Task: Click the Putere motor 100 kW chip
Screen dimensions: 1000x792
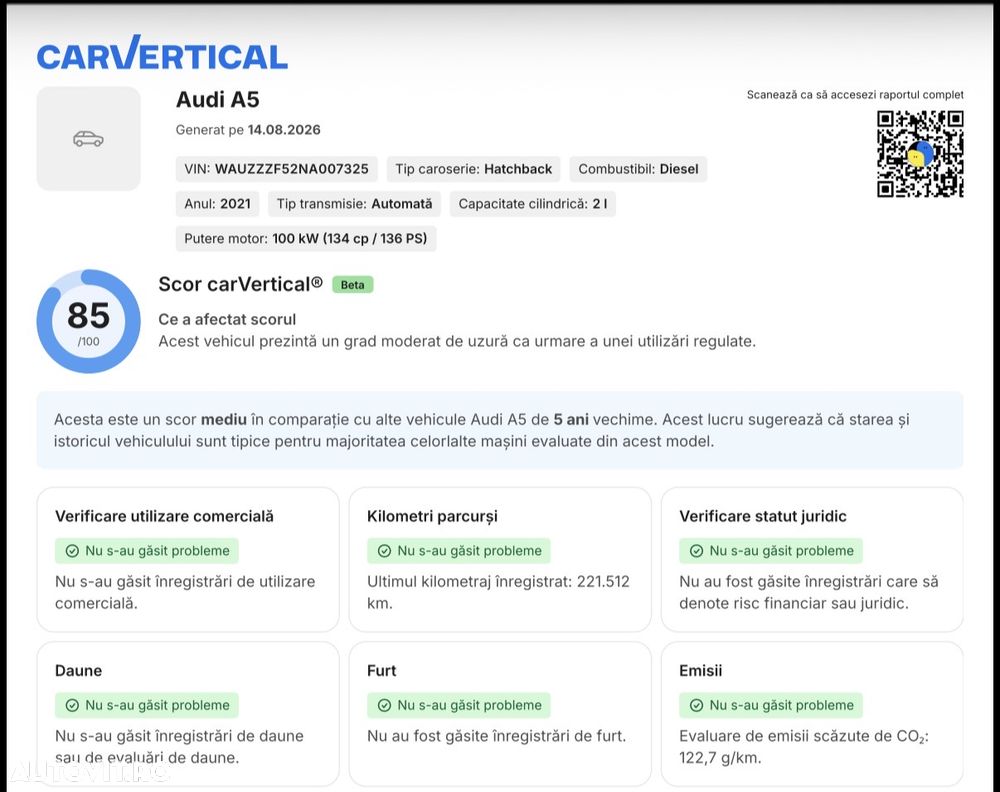Action: pyautogui.click(x=305, y=238)
